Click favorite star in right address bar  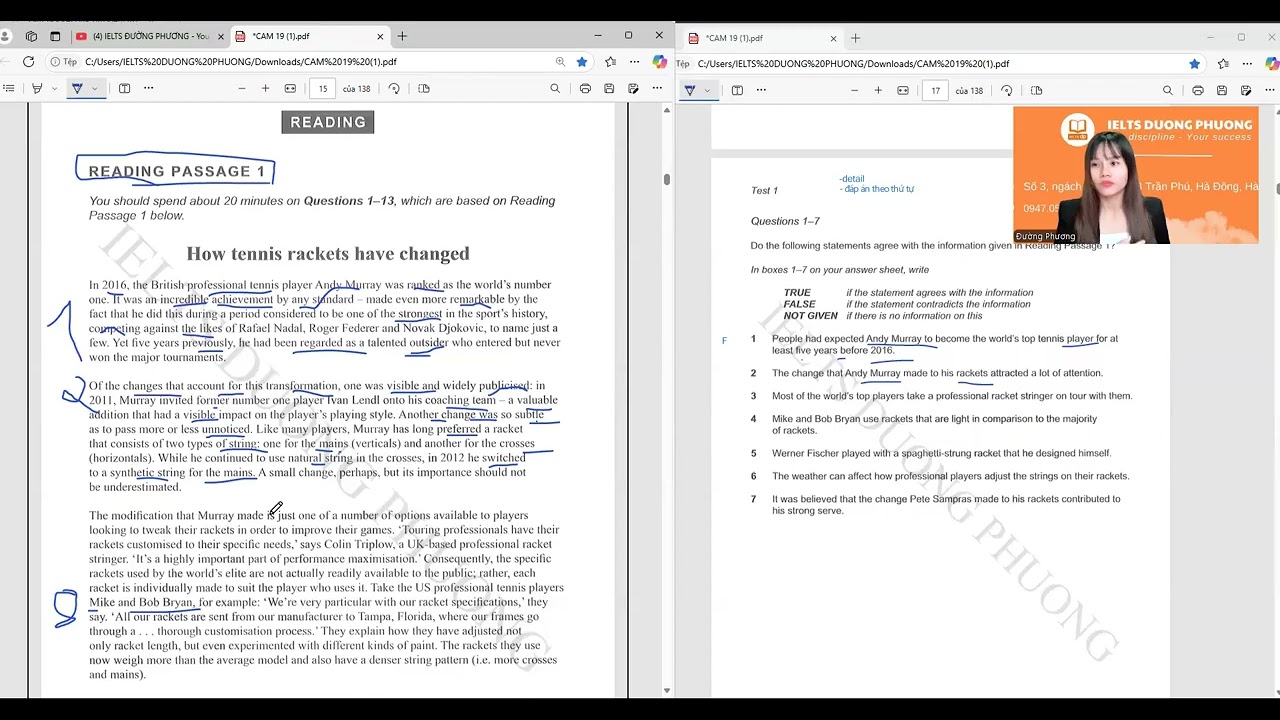(x=1194, y=63)
